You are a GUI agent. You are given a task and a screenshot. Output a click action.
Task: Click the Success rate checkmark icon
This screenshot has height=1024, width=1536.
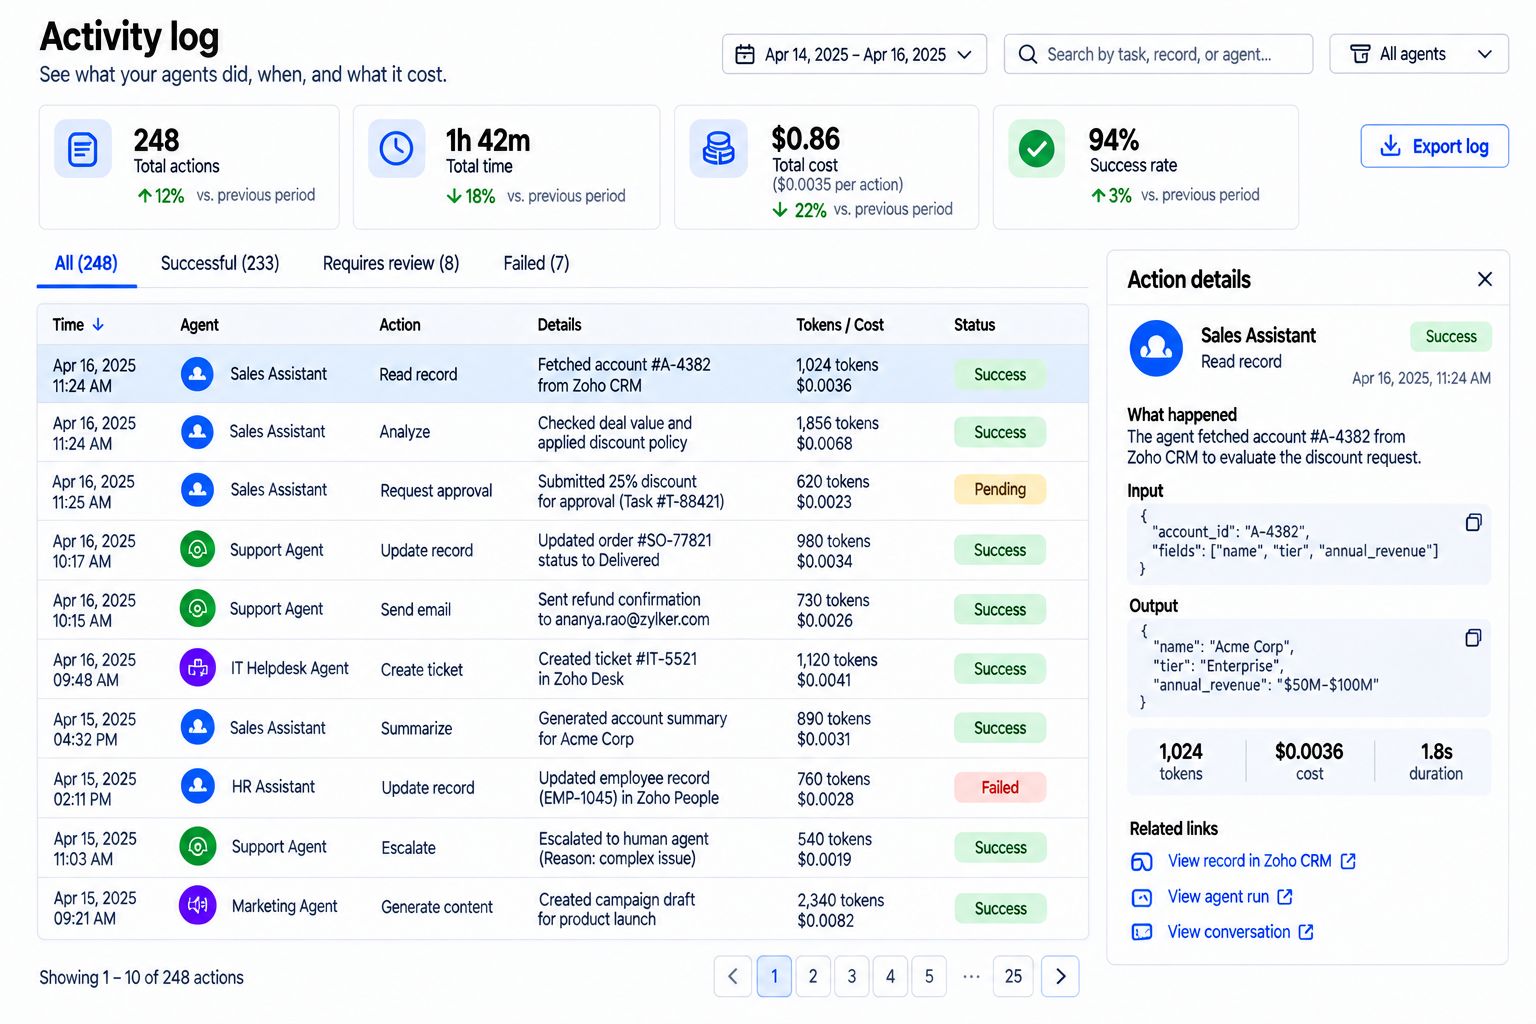click(x=1036, y=149)
